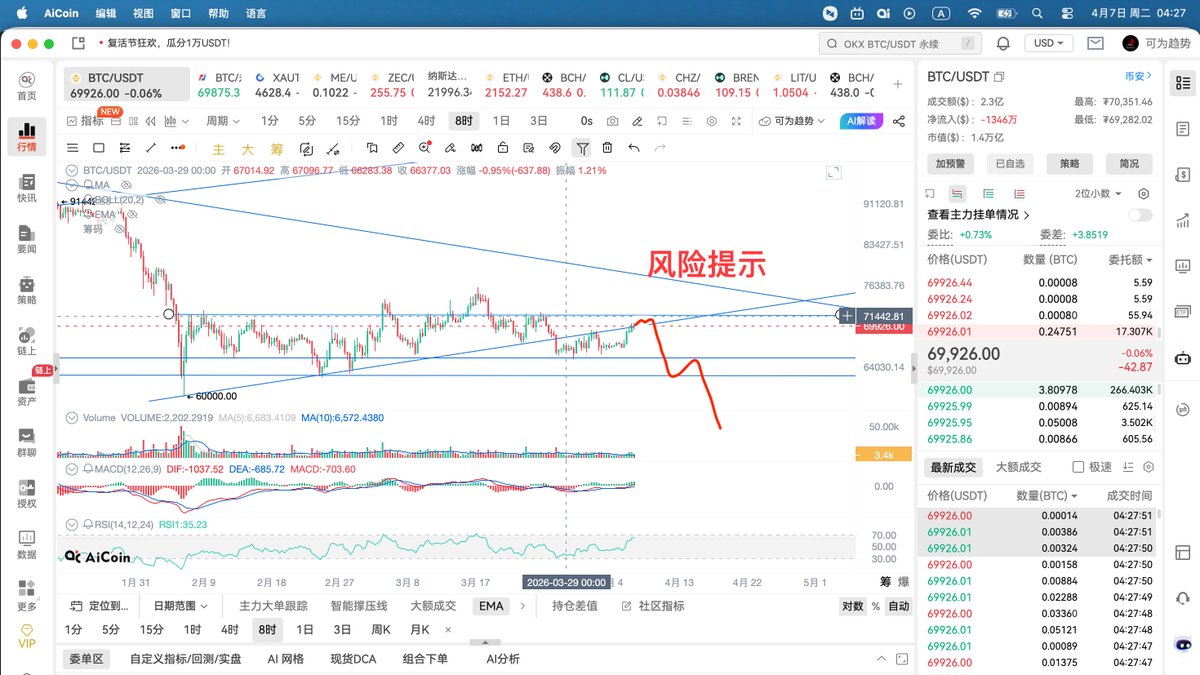1200x675 pixels.
Task: Open the 视图 menu in the menu bar
Action: point(143,14)
